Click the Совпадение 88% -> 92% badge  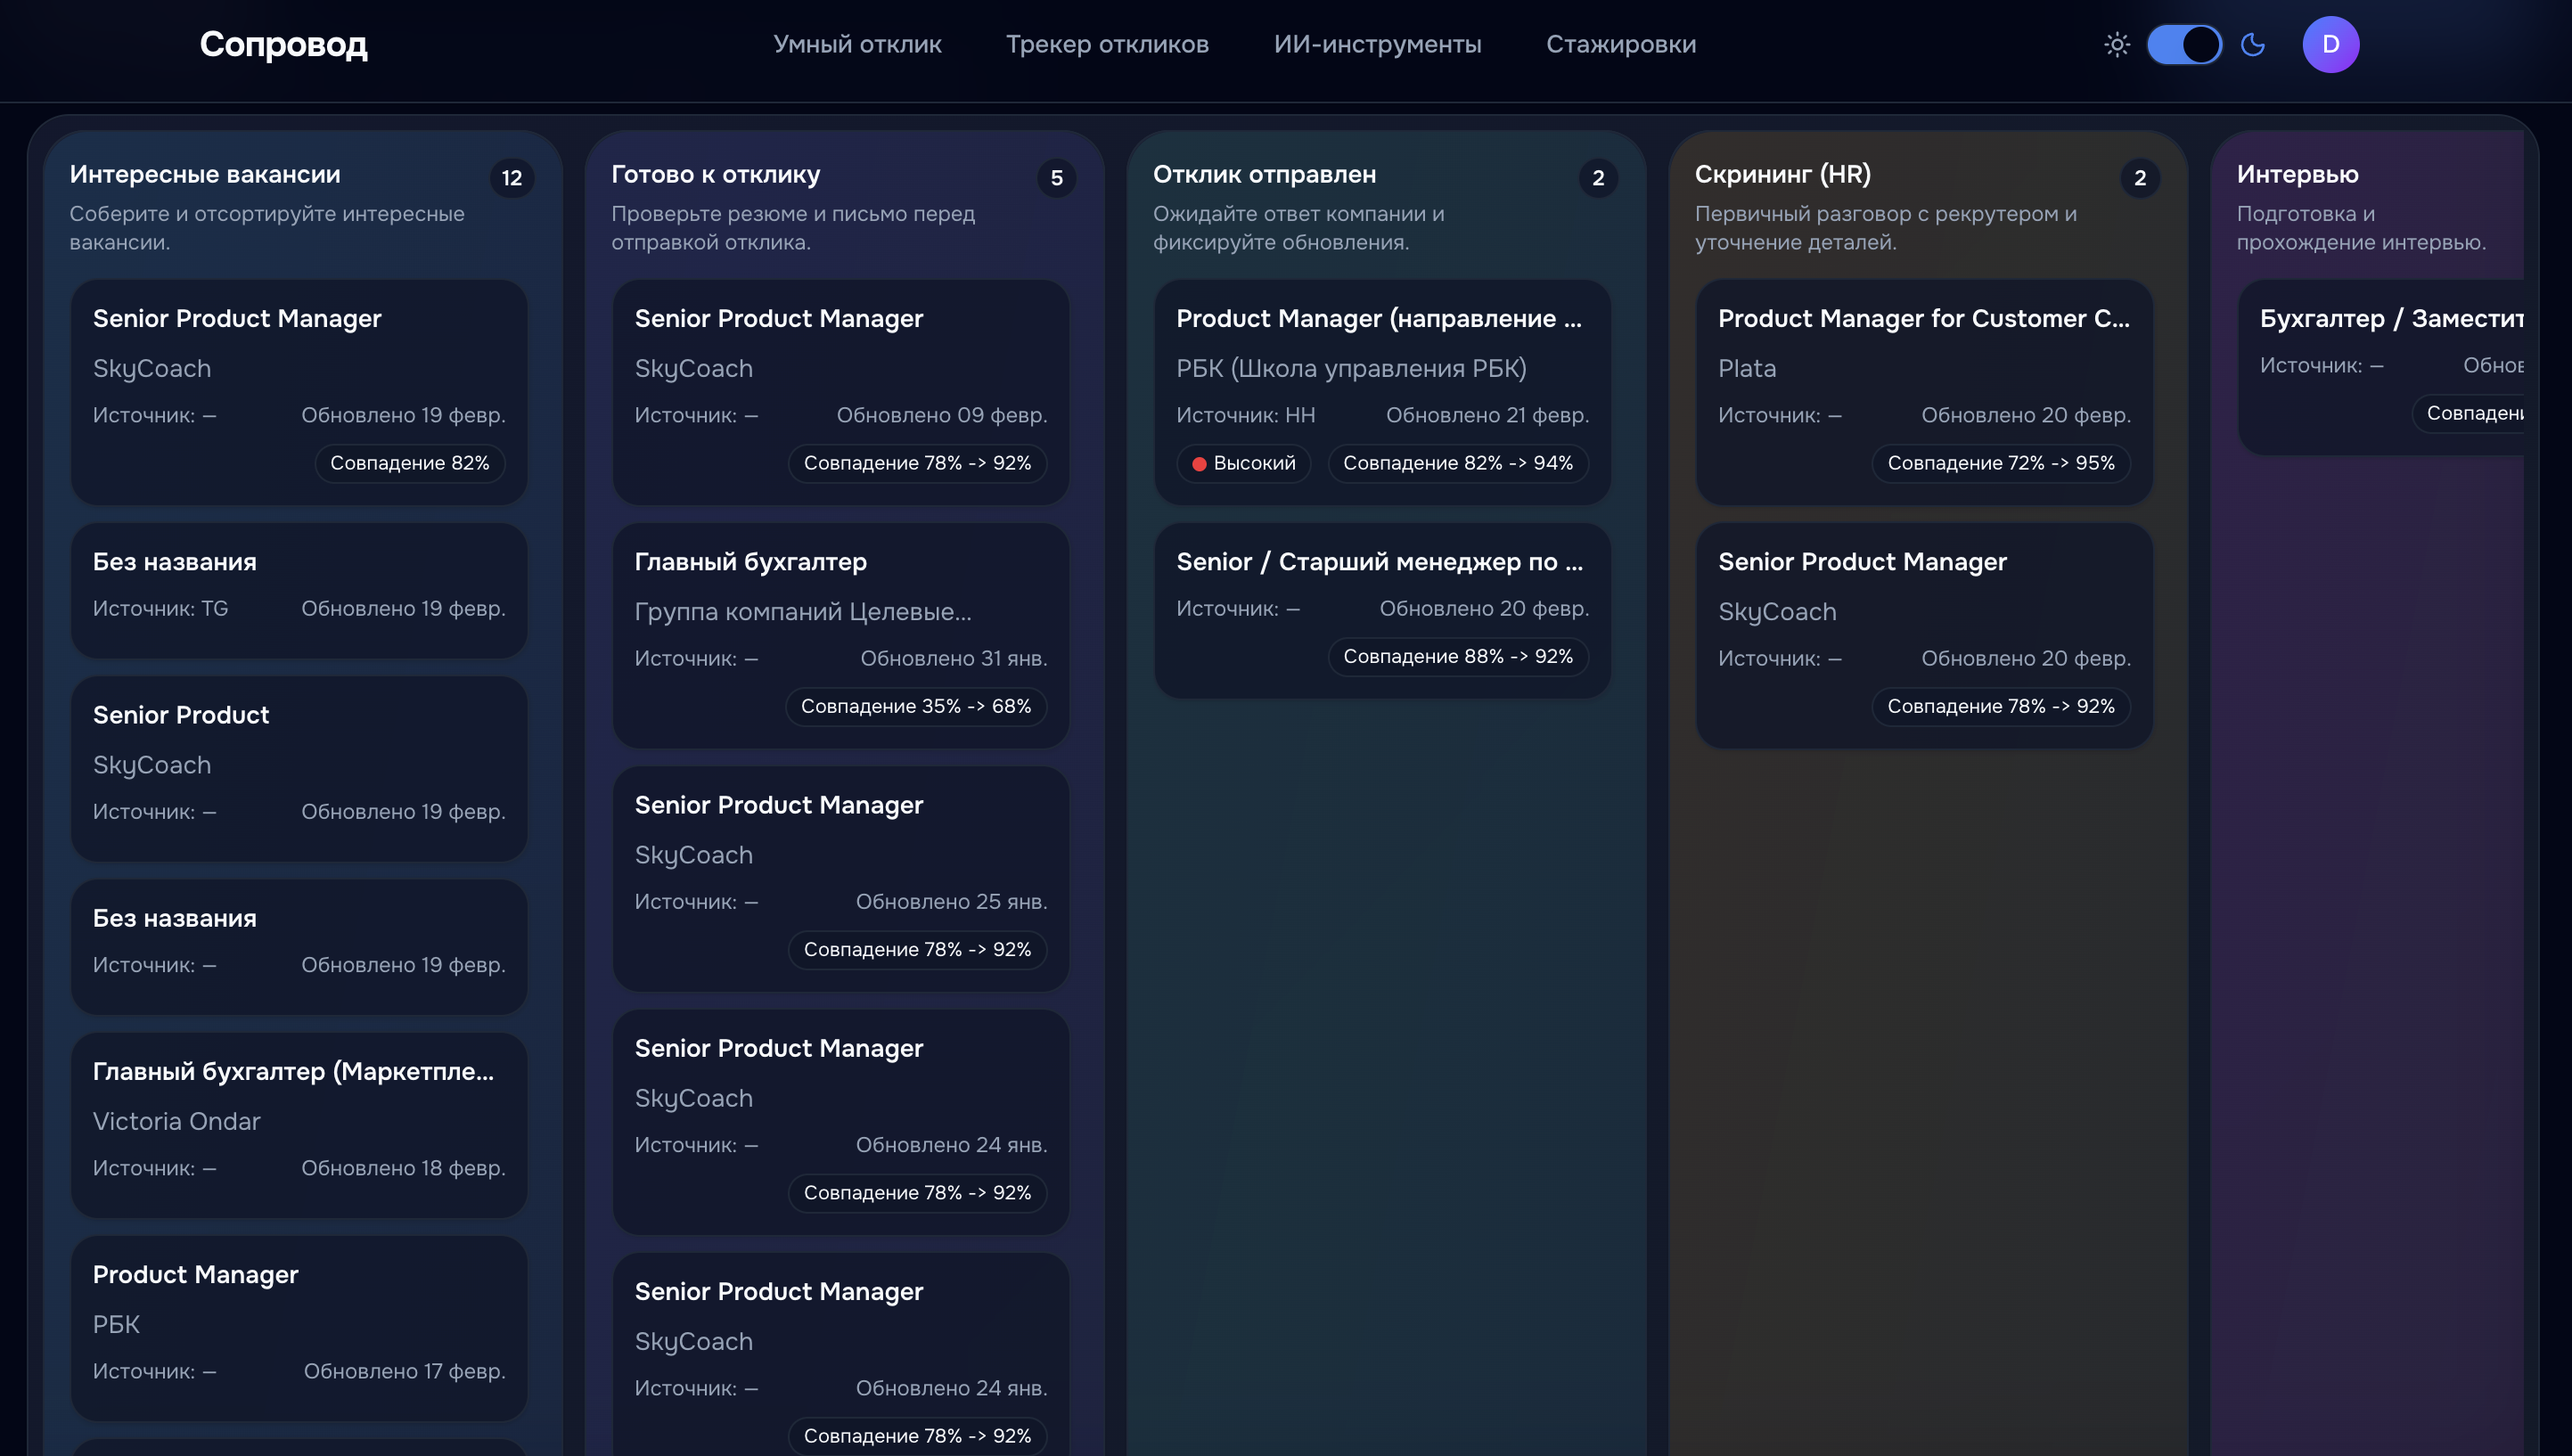point(1457,656)
